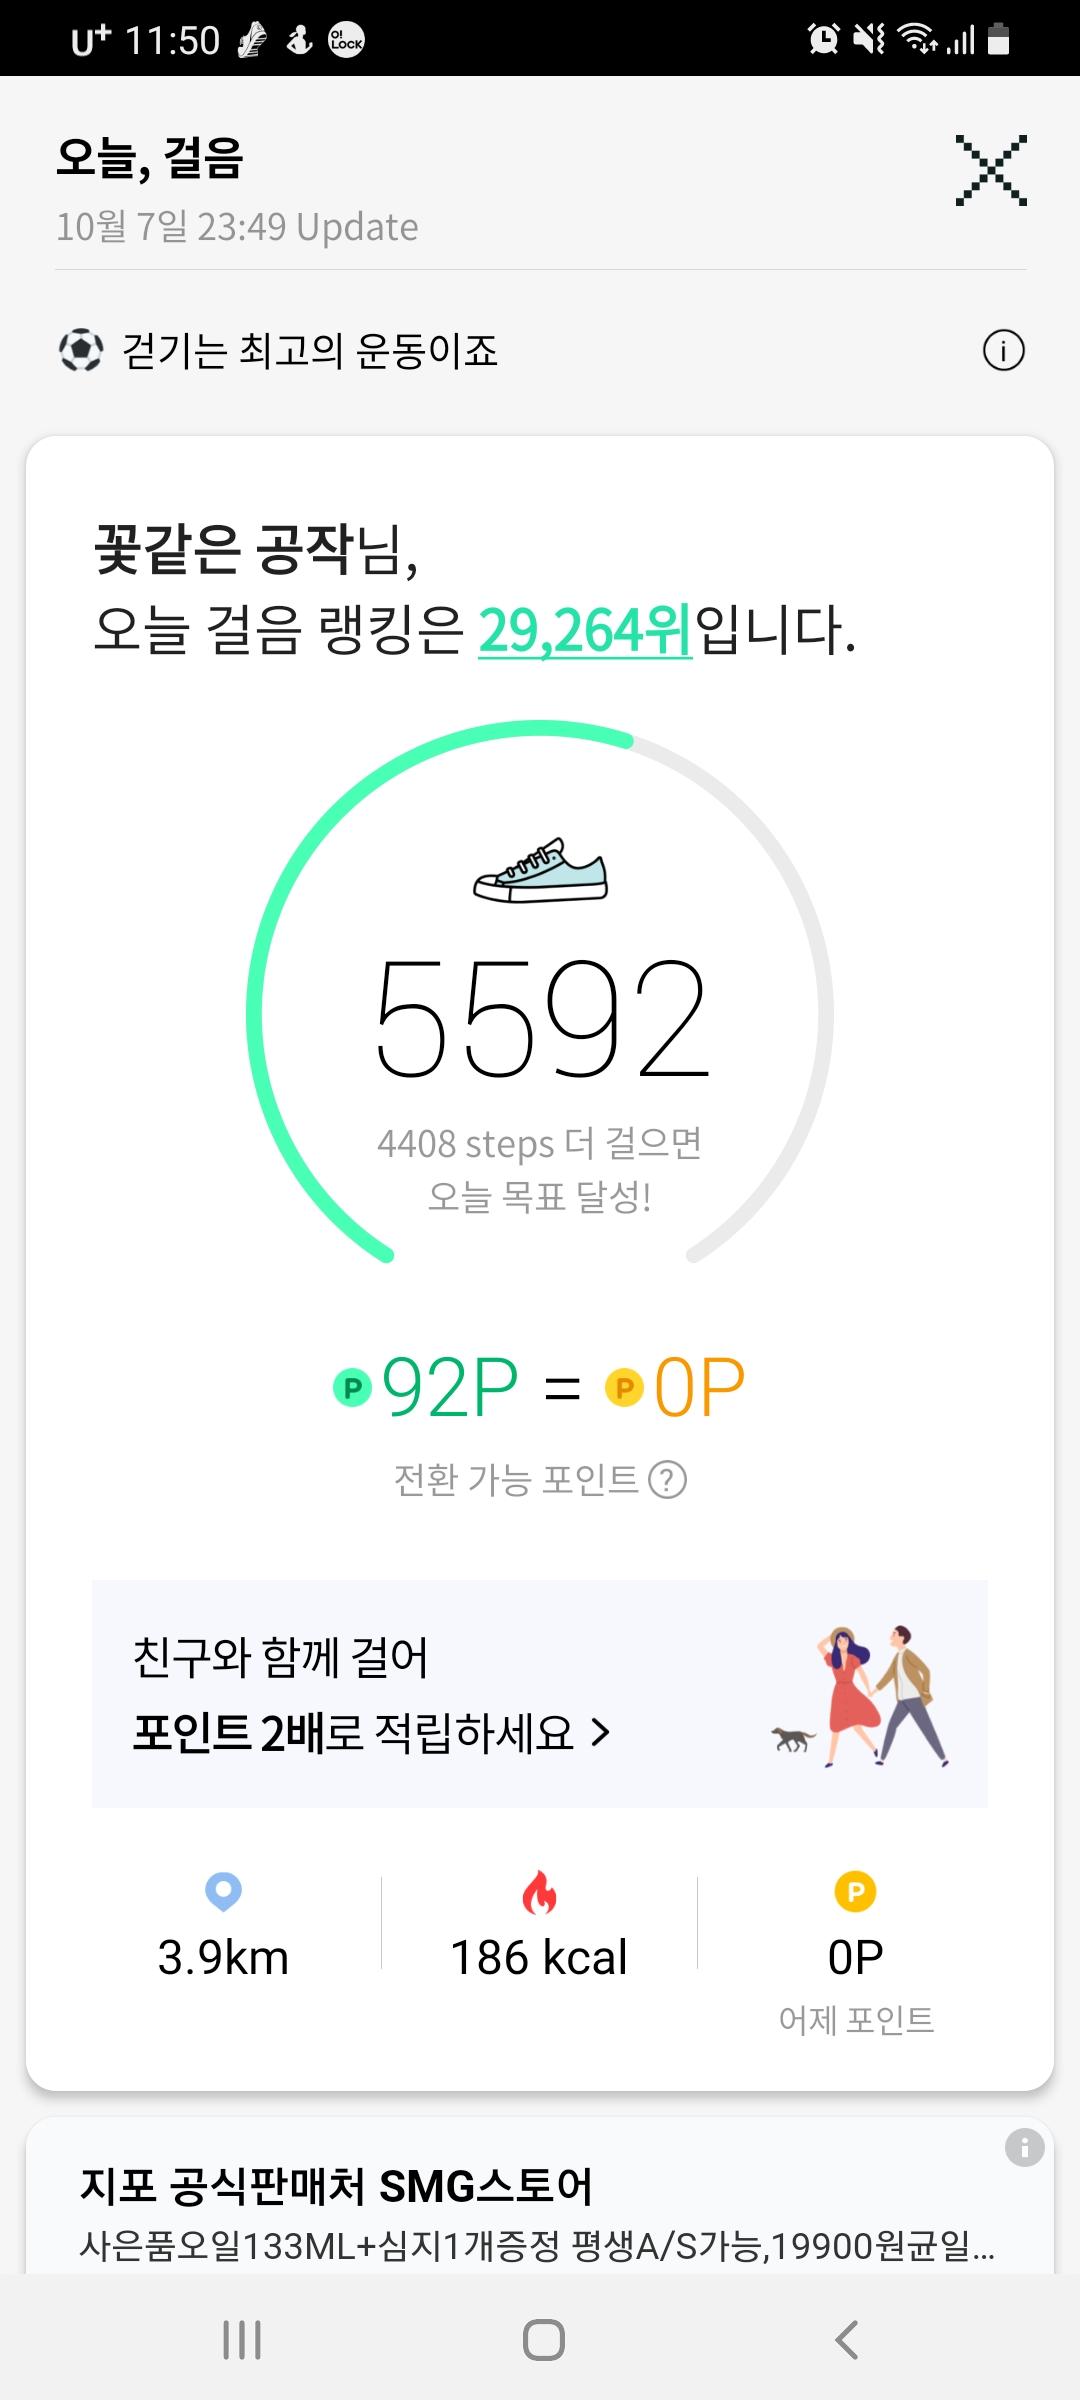The height and width of the screenshot is (2400, 1080).
Task: Tap the 전환 가능 포인트 help icon
Action: pos(668,1480)
